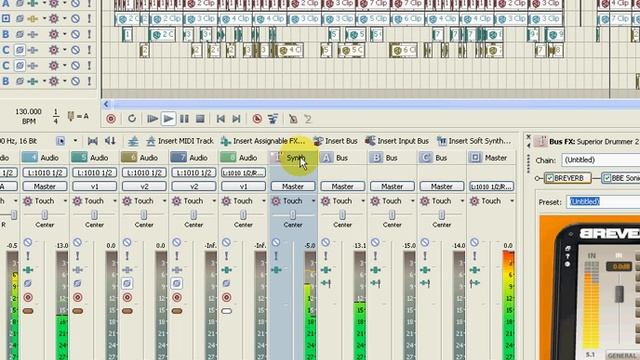Toggle input monitor on Audio 7 strip
This screenshot has height=360, width=640.
coord(177,283)
